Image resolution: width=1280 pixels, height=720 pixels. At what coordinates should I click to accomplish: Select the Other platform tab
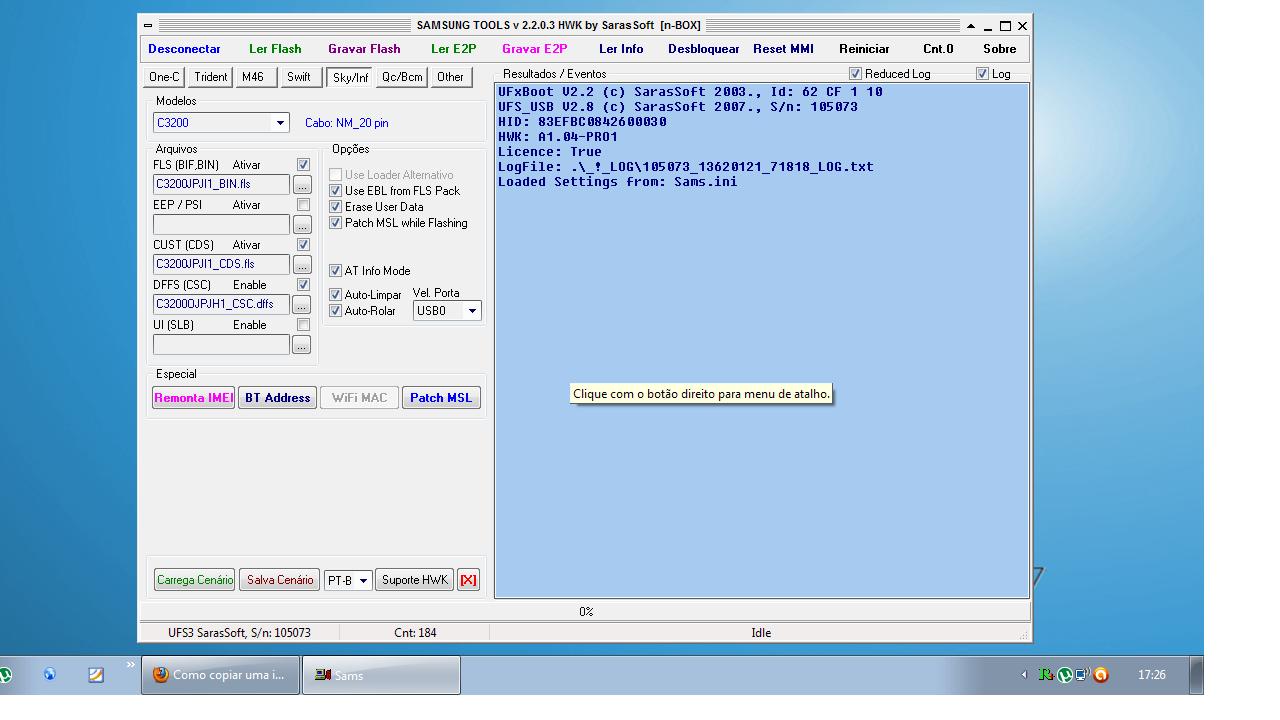(451, 77)
